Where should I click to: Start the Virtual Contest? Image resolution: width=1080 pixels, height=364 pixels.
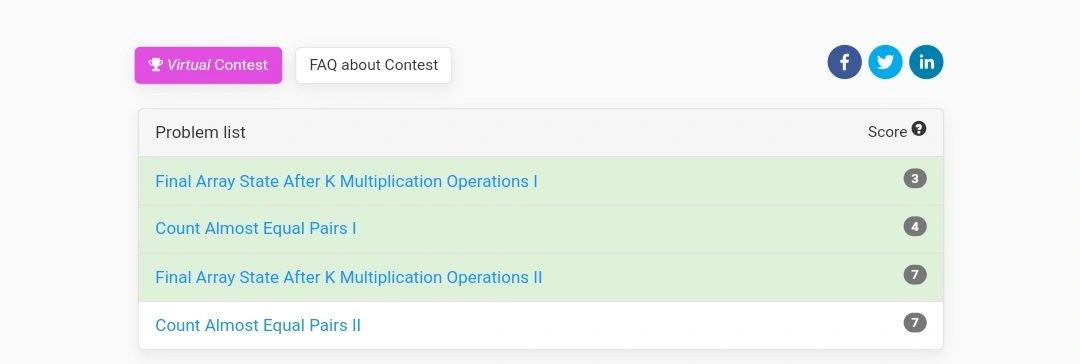point(208,65)
